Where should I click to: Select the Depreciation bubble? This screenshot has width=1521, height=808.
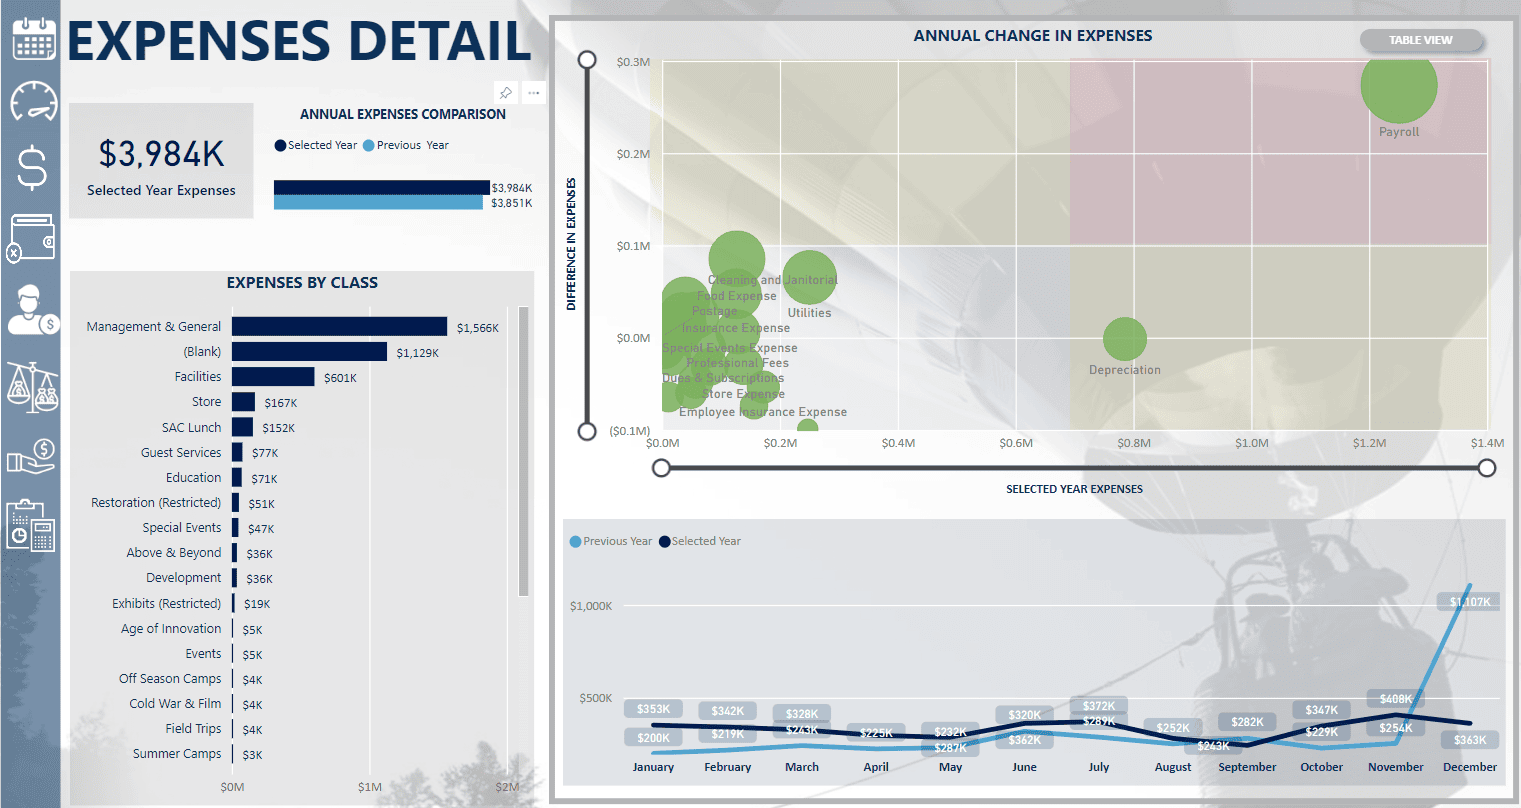point(1125,339)
